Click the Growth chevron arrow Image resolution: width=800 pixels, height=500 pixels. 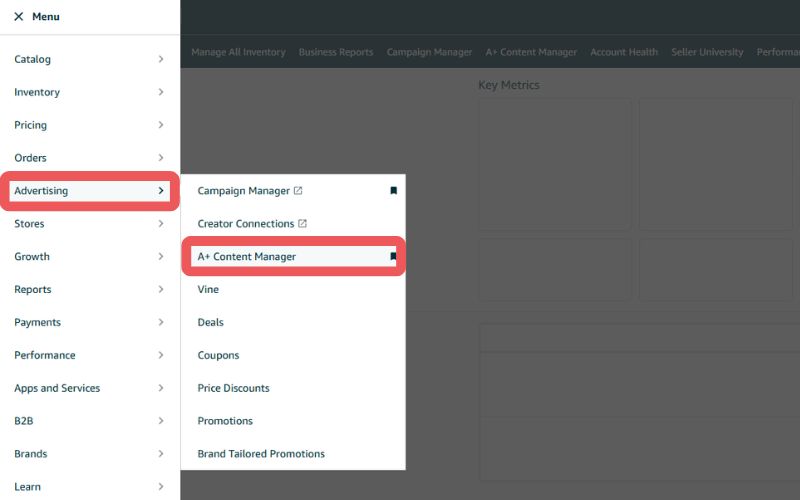click(161, 256)
